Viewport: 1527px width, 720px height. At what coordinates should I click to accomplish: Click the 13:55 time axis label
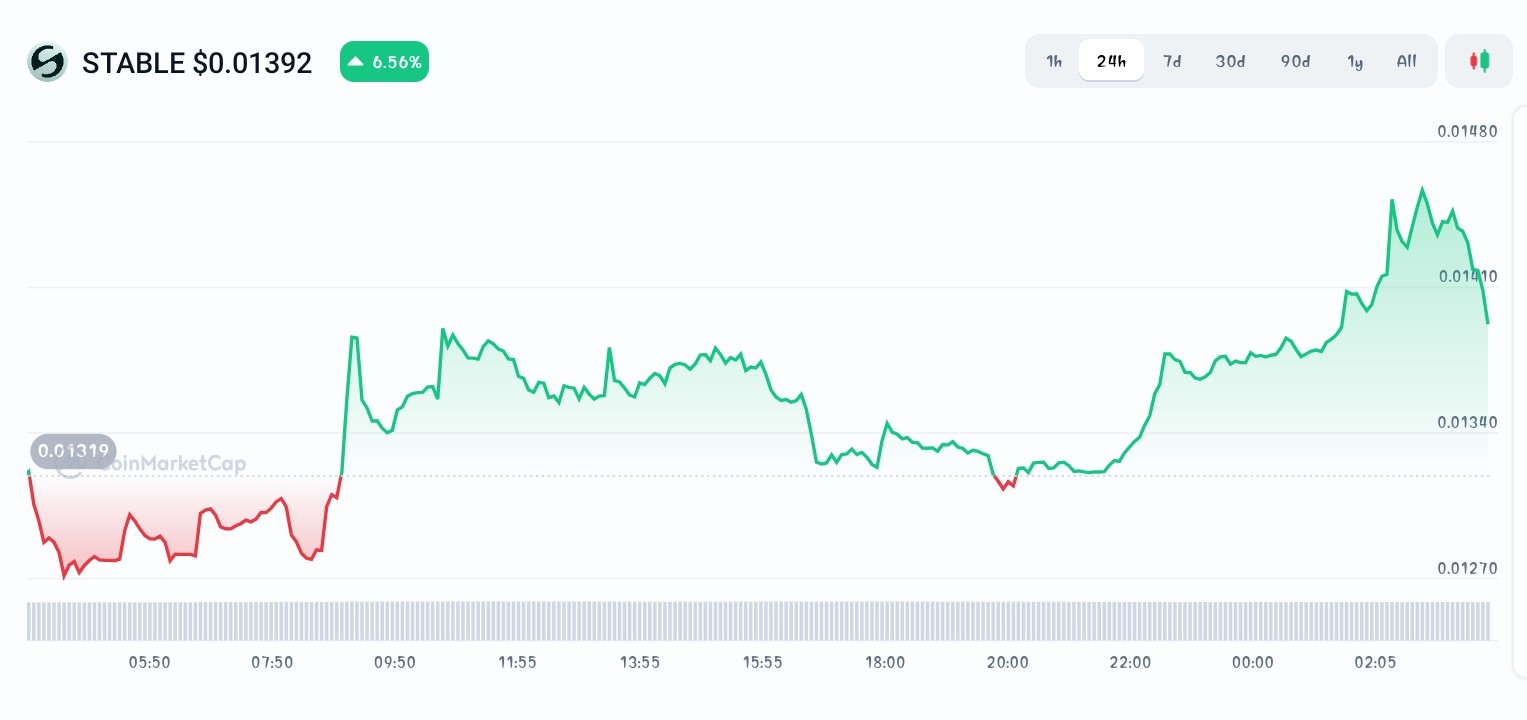tap(640, 662)
